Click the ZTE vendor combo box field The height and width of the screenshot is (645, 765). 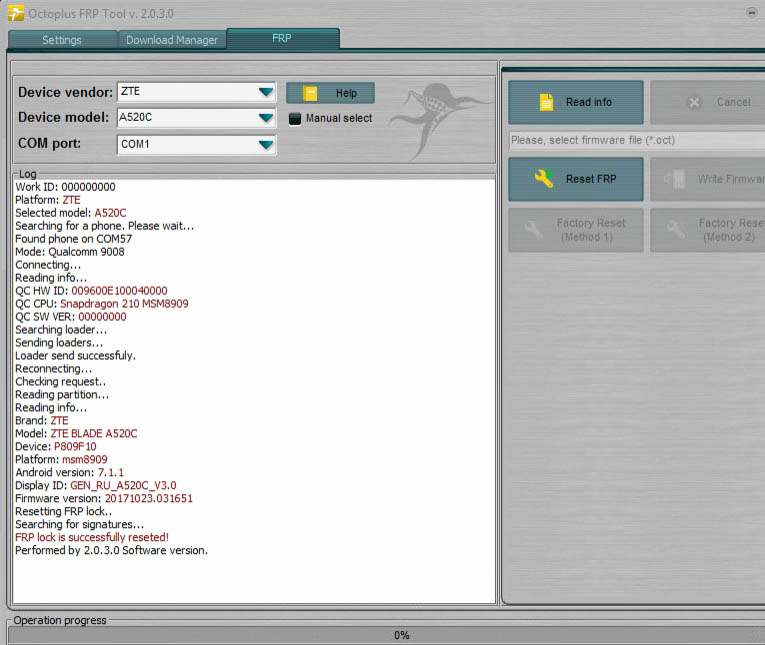pyautogui.click(x=197, y=92)
